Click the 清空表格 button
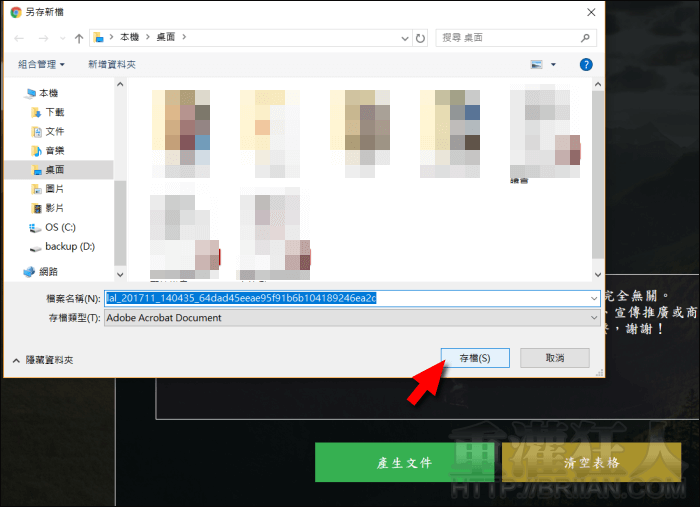Viewport: 700px width, 507px height. click(591, 463)
